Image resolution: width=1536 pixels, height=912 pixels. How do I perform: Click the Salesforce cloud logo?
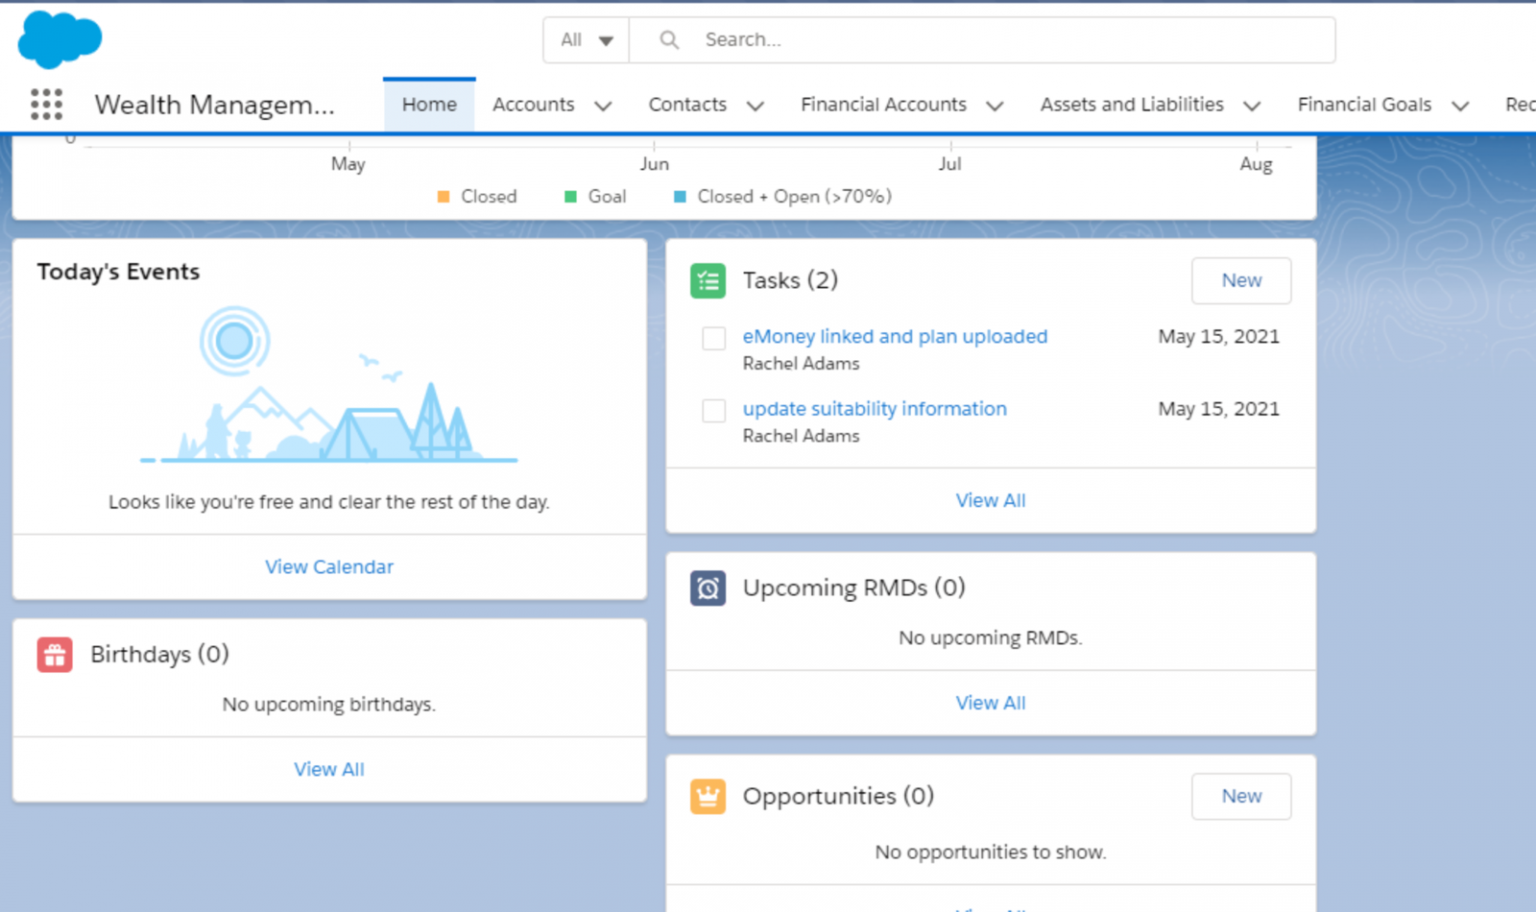coord(59,40)
